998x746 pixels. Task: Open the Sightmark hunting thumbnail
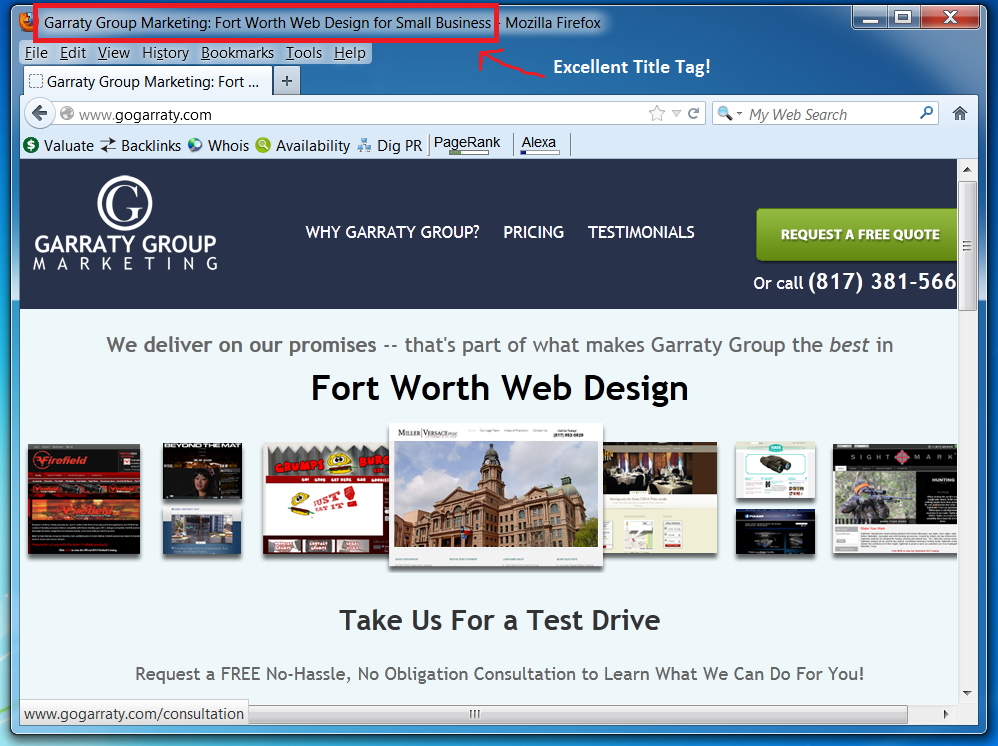tap(895, 499)
